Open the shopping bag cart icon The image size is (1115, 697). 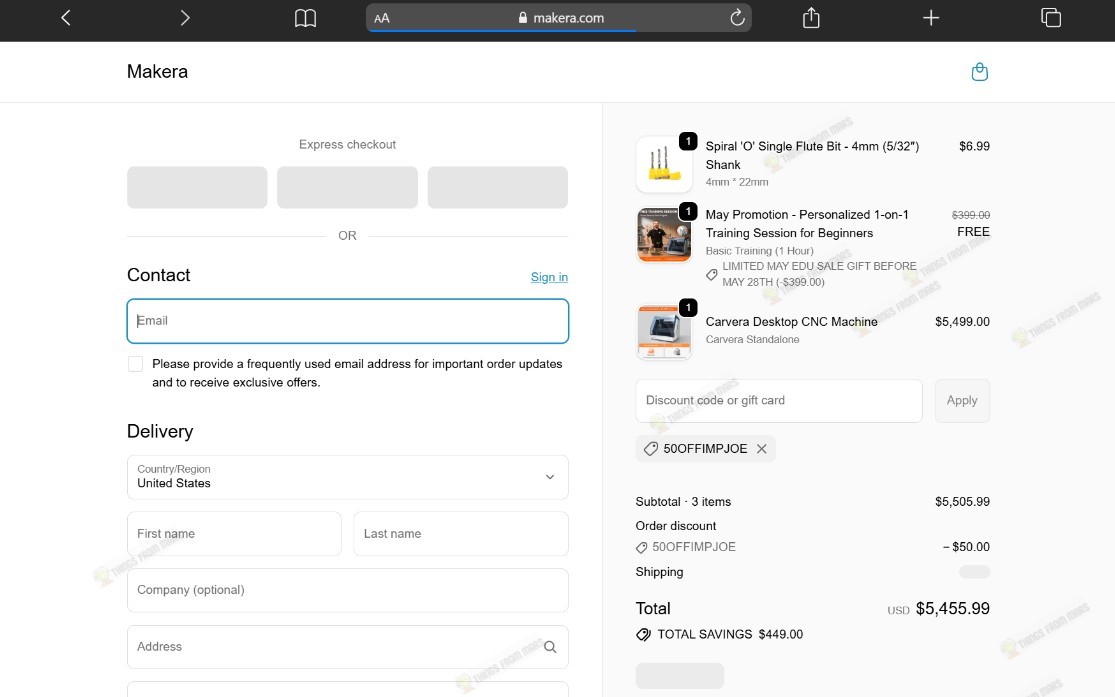click(980, 72)
